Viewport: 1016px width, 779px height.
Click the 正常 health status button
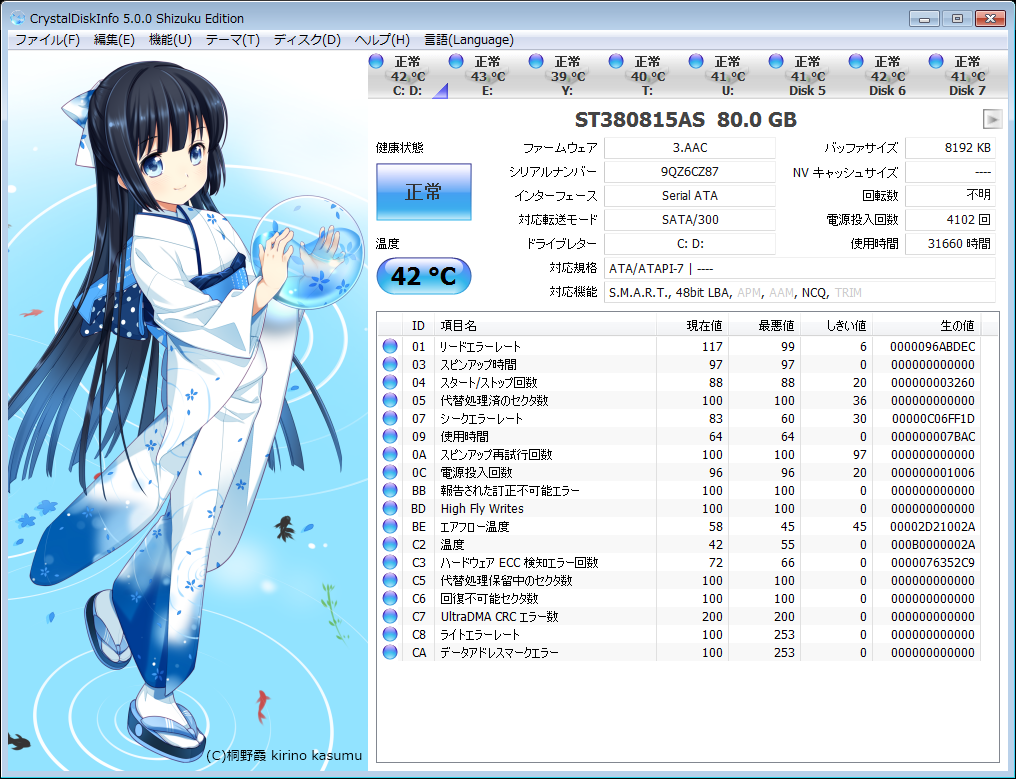click(x=424, y=192)
